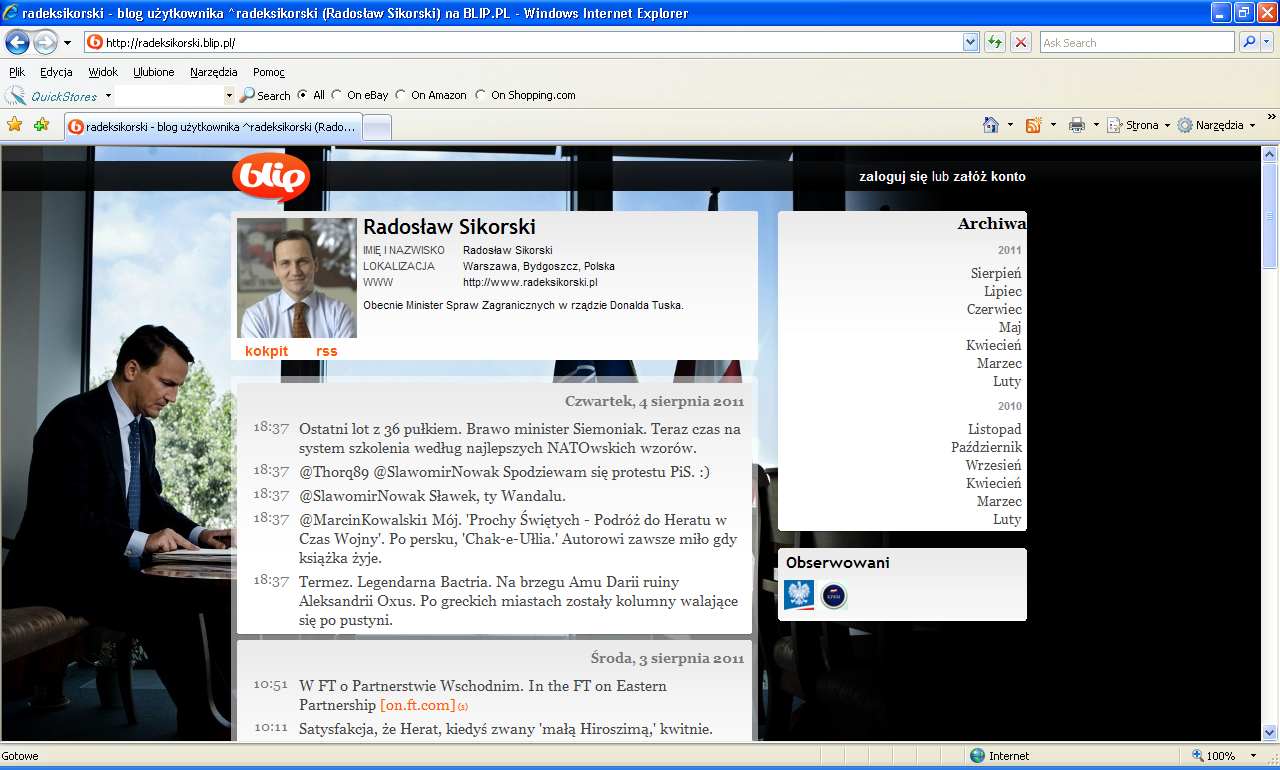This screenshot has height=770, width=1280.
Task: Open the Wrzesień archive
Action: coord(993,465)
